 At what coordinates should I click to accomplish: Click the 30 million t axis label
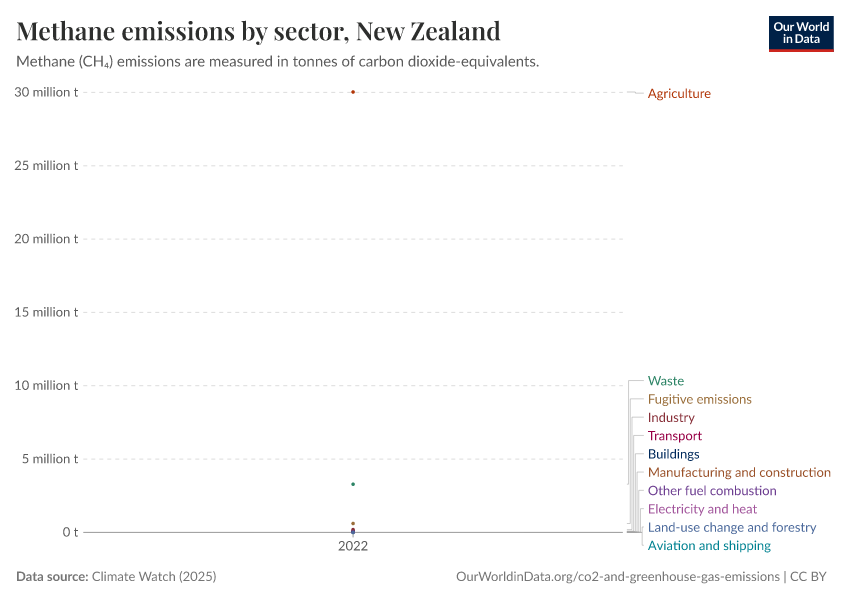pos(46,92)
